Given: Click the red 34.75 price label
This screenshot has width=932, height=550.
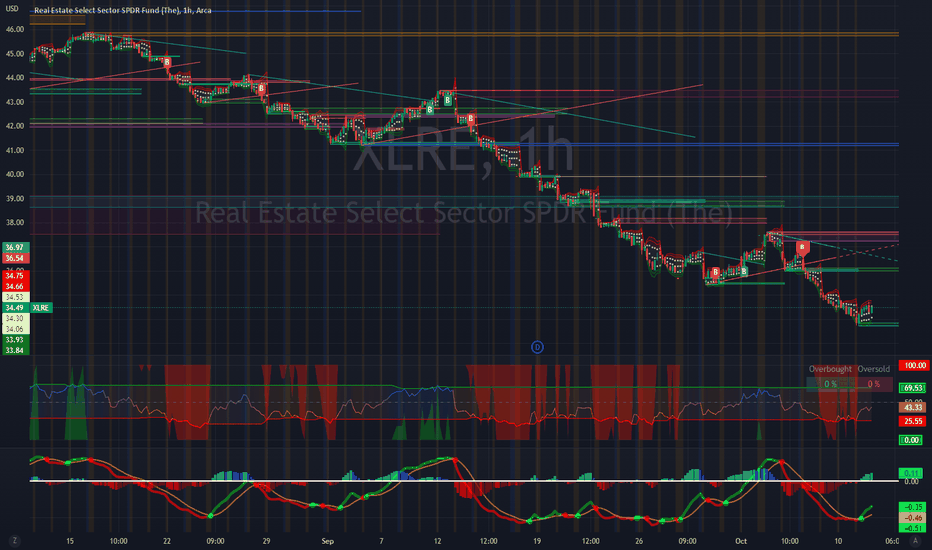Looking at the screenshot, I should click(x=15, y=276).
